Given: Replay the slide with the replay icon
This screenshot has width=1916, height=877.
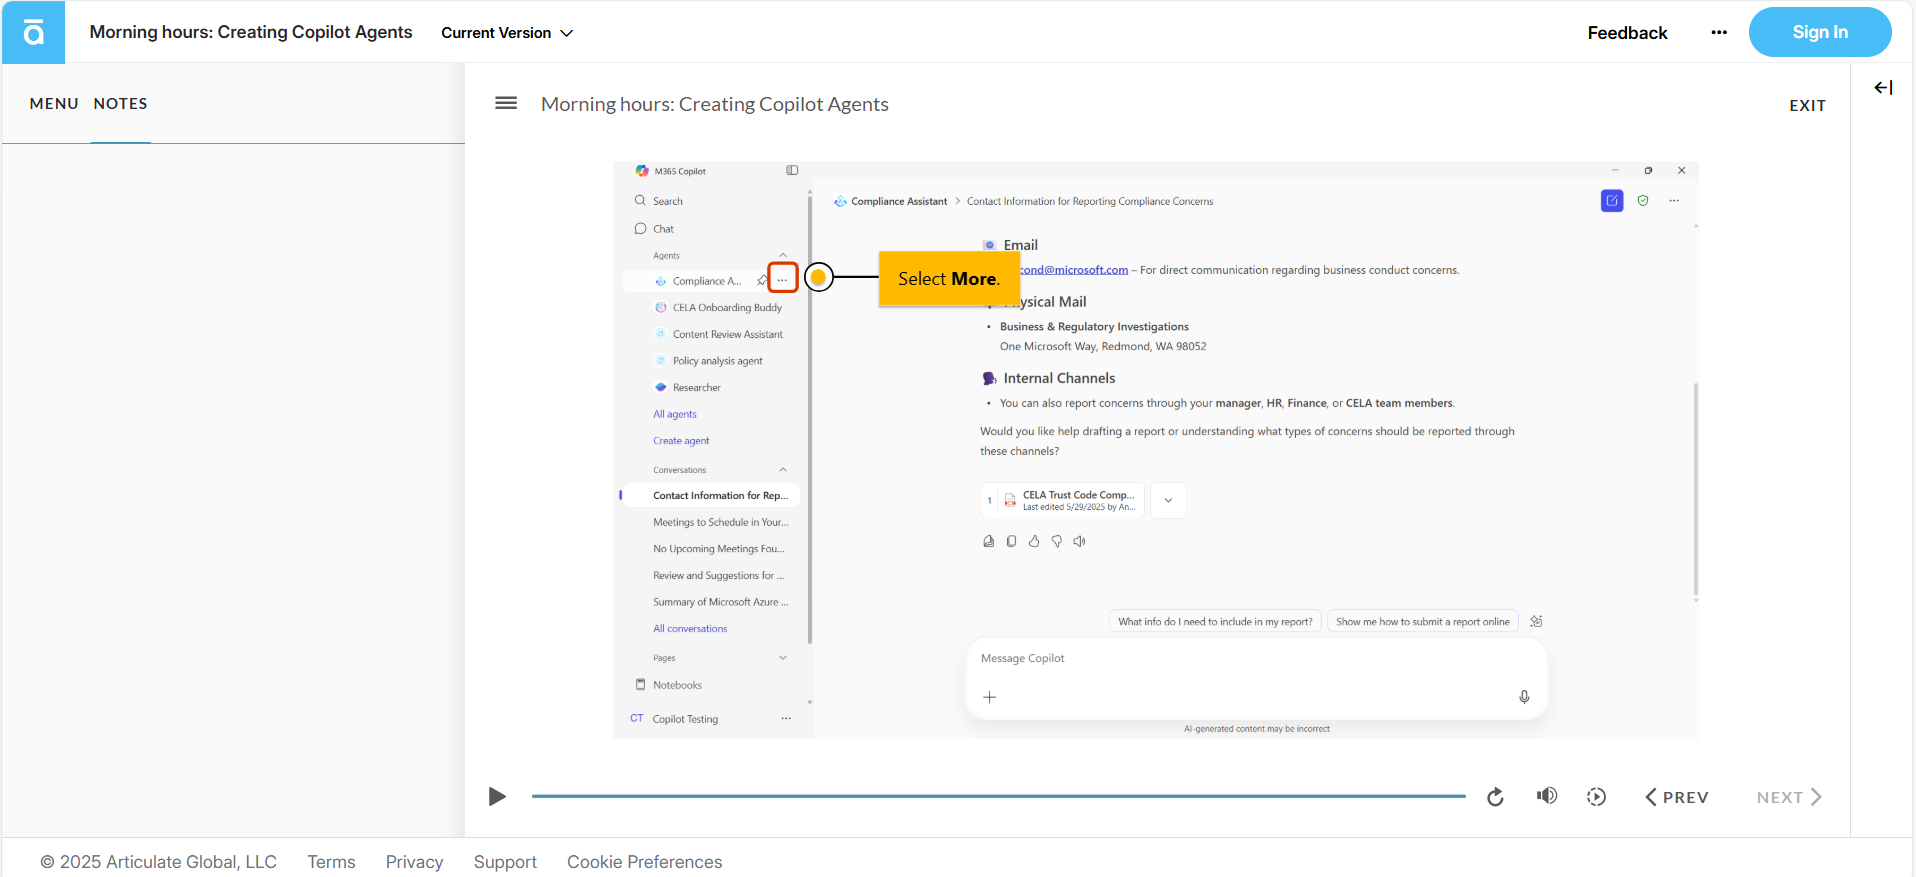Looking at the screenshot, I should tap(1495, 797).
